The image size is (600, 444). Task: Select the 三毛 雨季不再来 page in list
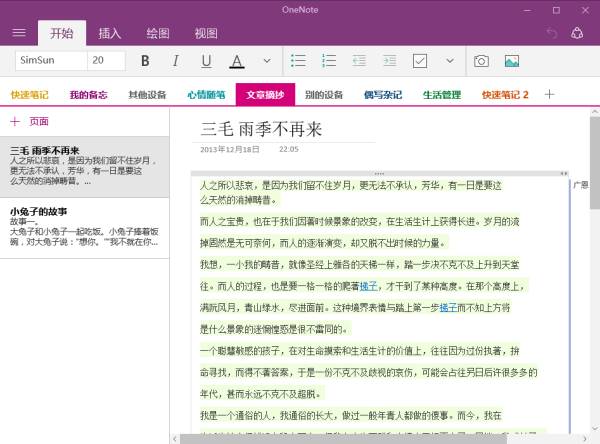pos(85,167)
